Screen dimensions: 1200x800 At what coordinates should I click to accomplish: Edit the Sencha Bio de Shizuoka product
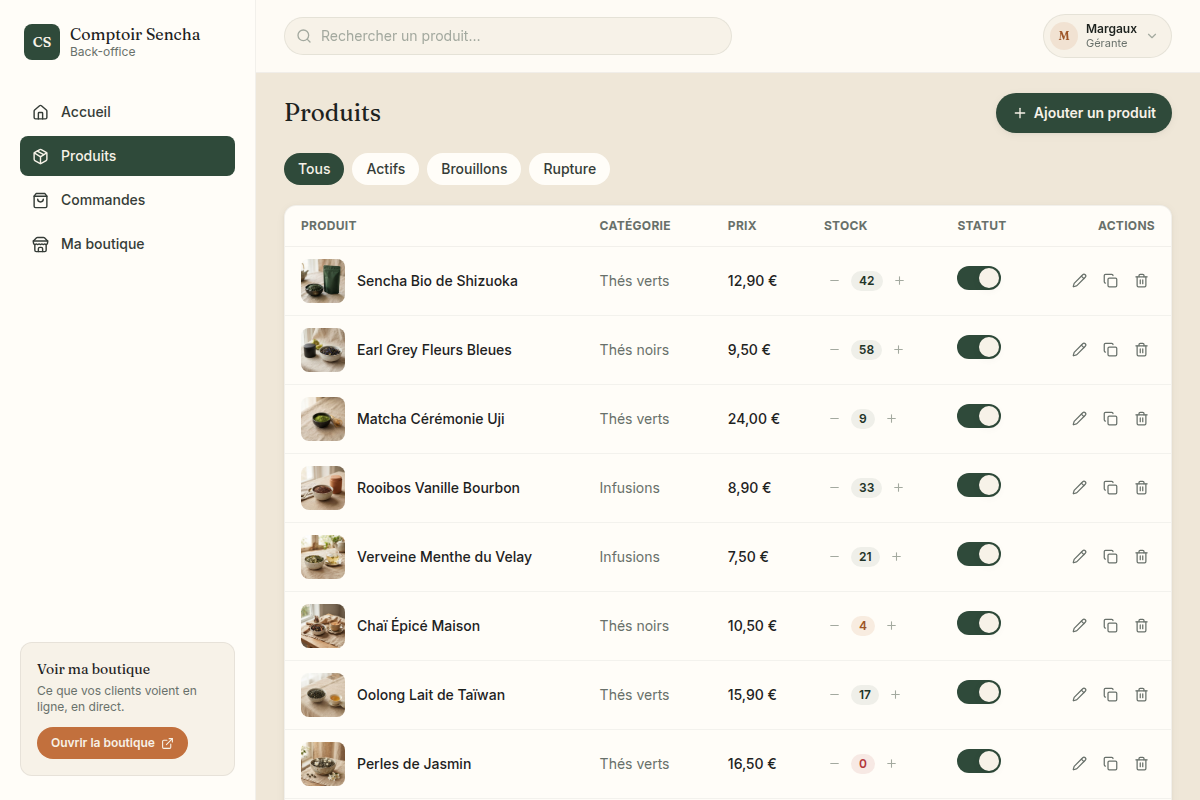(1079, 281)
